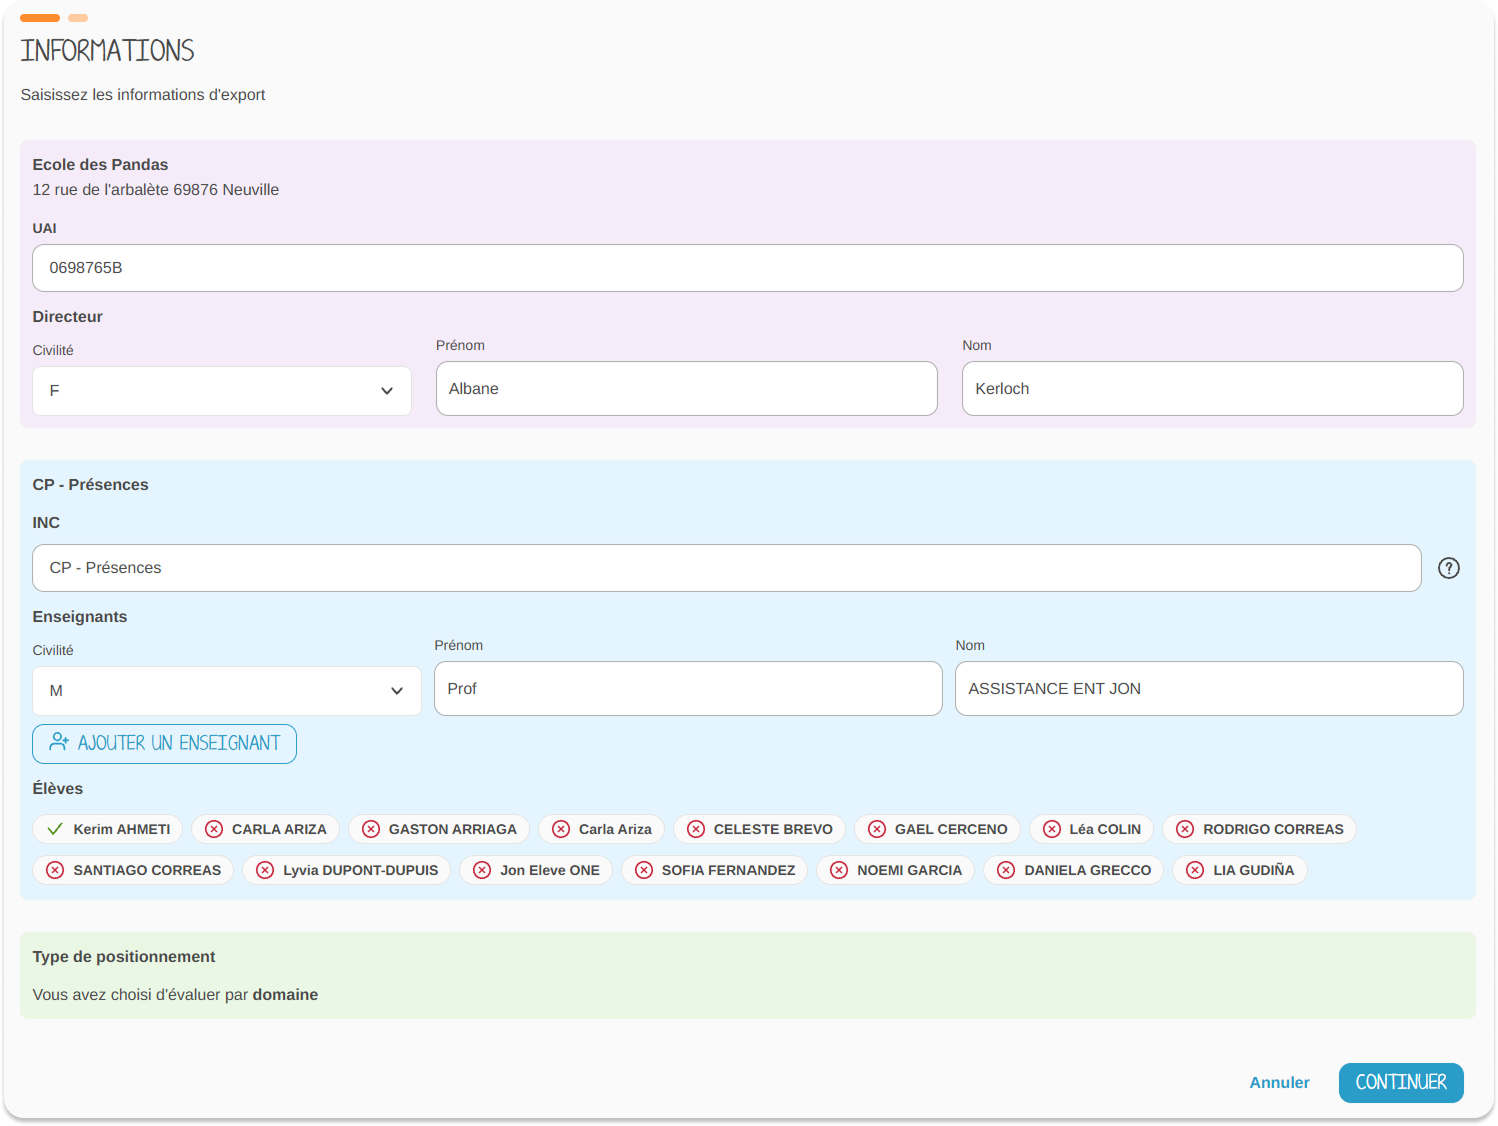
Task: Click the X icon on Jon Eleve ONE chip
Action: click(482, 870)
